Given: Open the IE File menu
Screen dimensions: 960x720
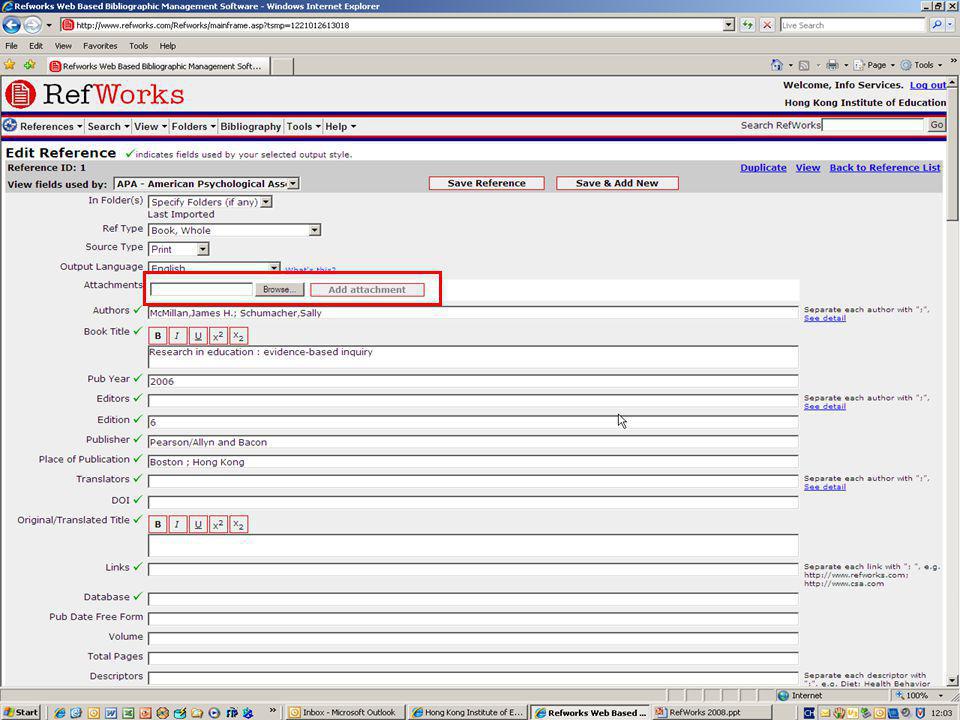Looking at the screenshot, I should click(11, 46).
